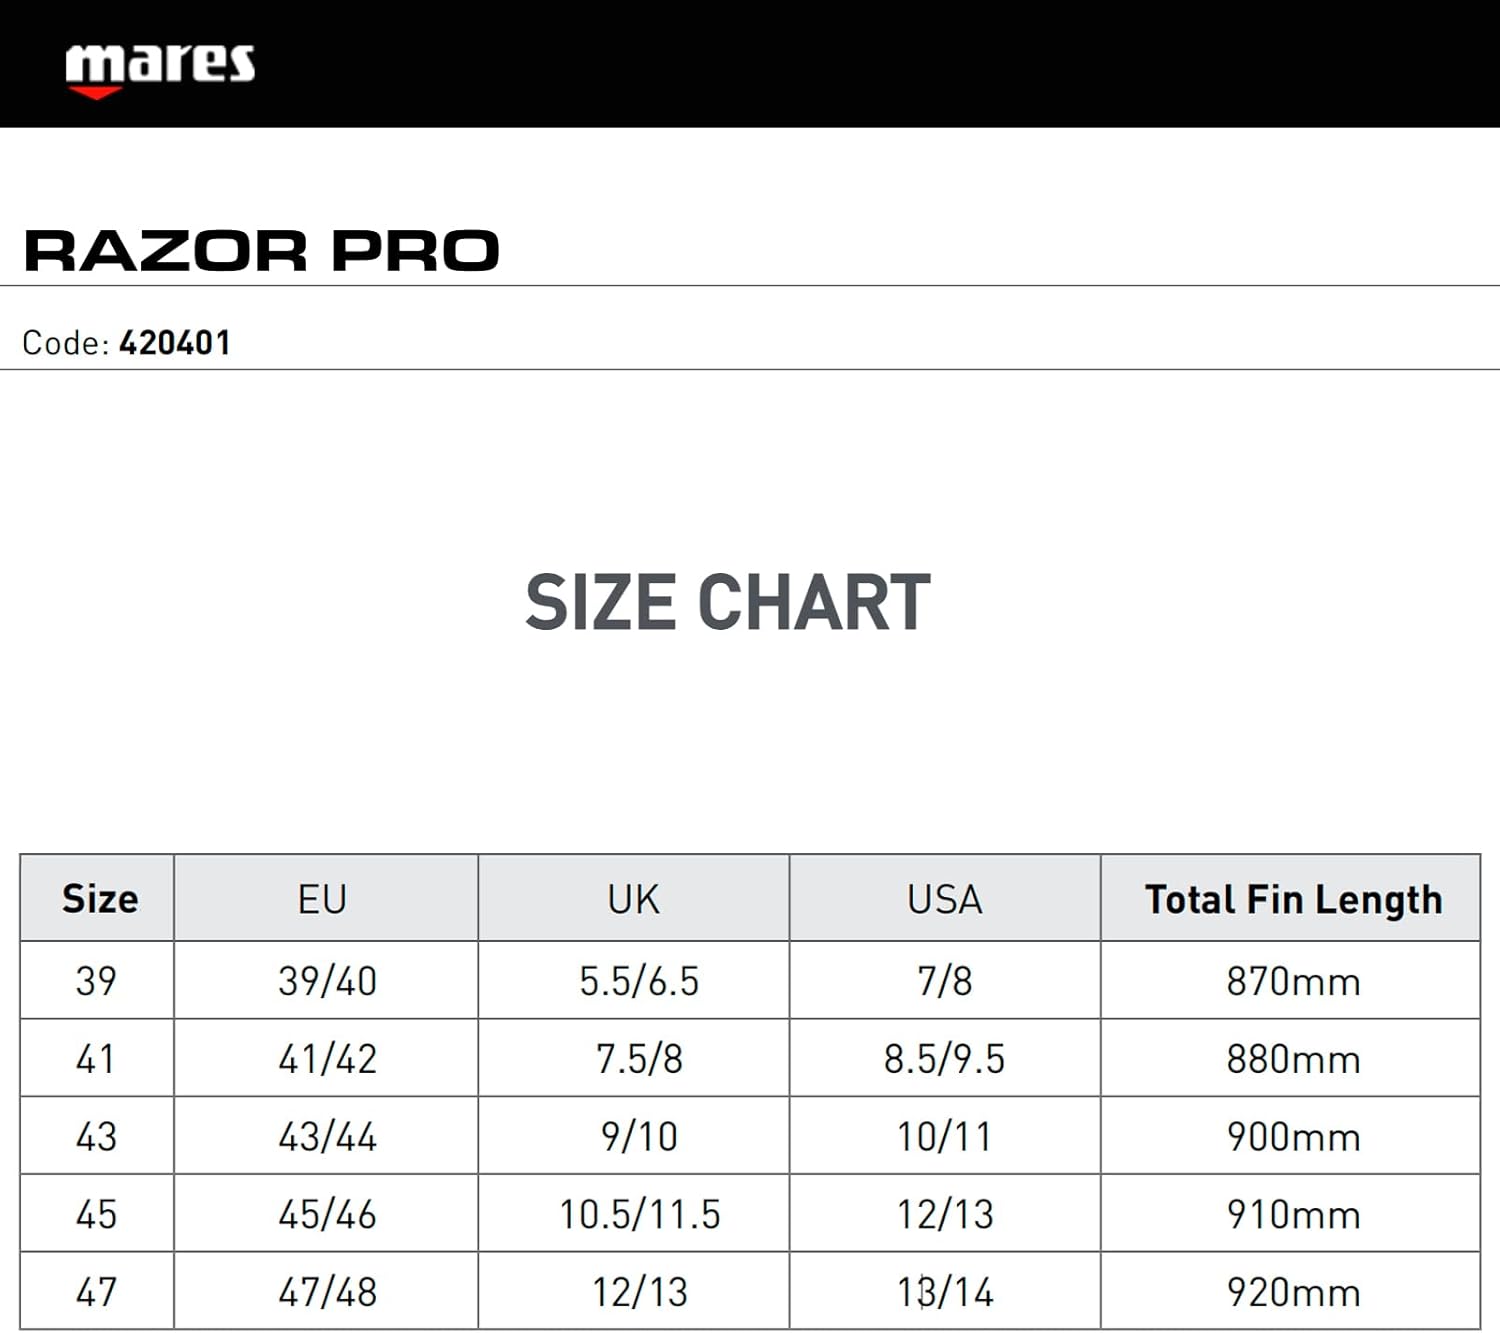
Task: Select the 920mm fin length cell
Action: pyautogui.click(x=1293, y=1292)
